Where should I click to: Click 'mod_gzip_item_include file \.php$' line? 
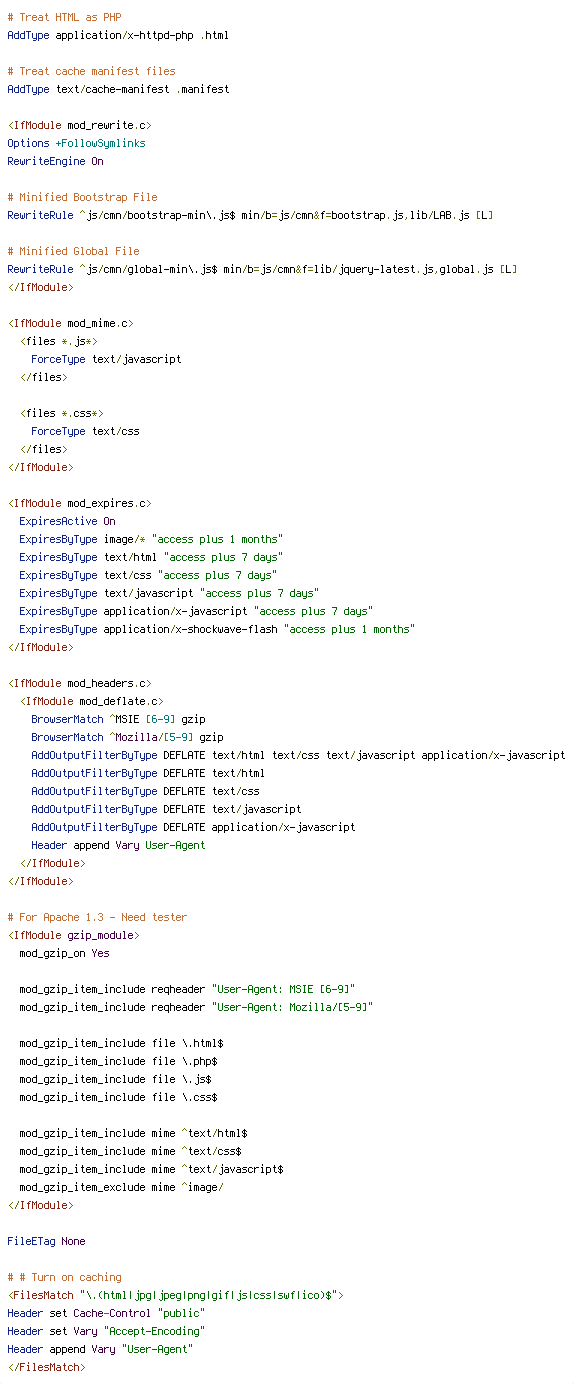pyautogui.click(x=118, y=1061)
